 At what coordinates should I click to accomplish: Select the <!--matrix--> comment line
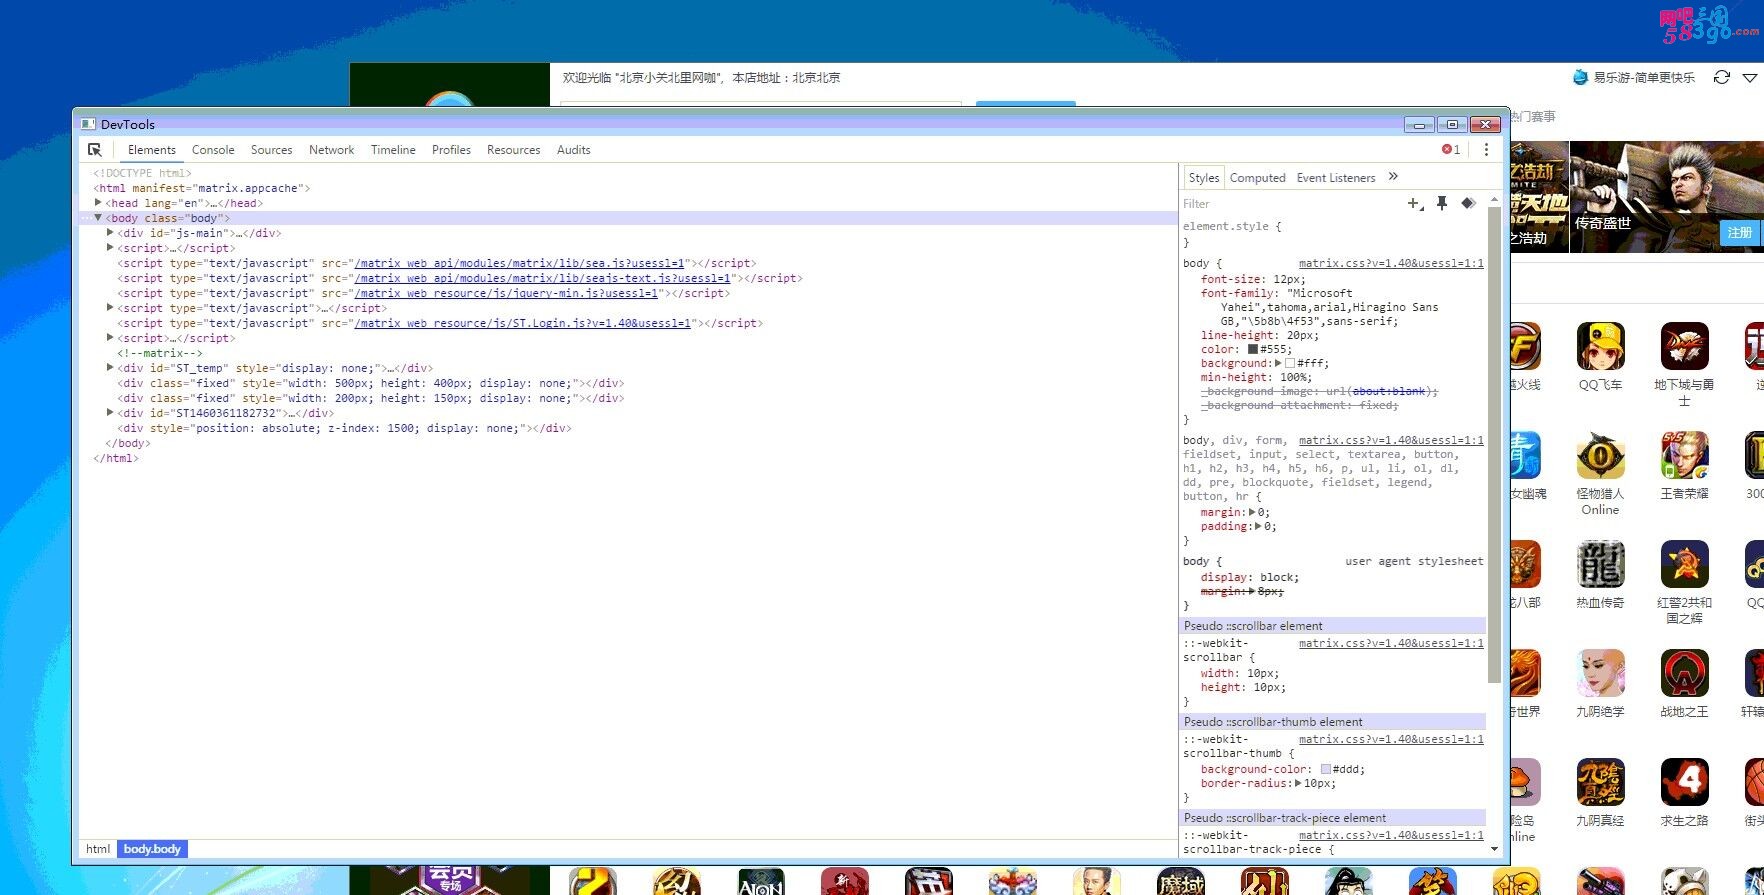[x=160, y=353]
